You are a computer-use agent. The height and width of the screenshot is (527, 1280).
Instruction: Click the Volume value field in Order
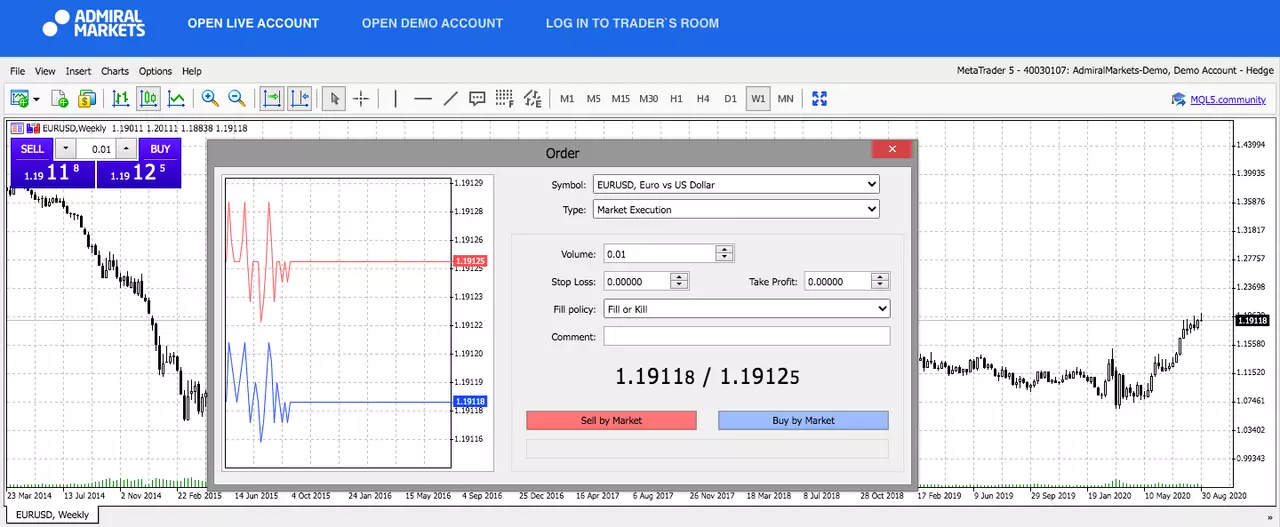pyautogui.click(x=660, y=254)
